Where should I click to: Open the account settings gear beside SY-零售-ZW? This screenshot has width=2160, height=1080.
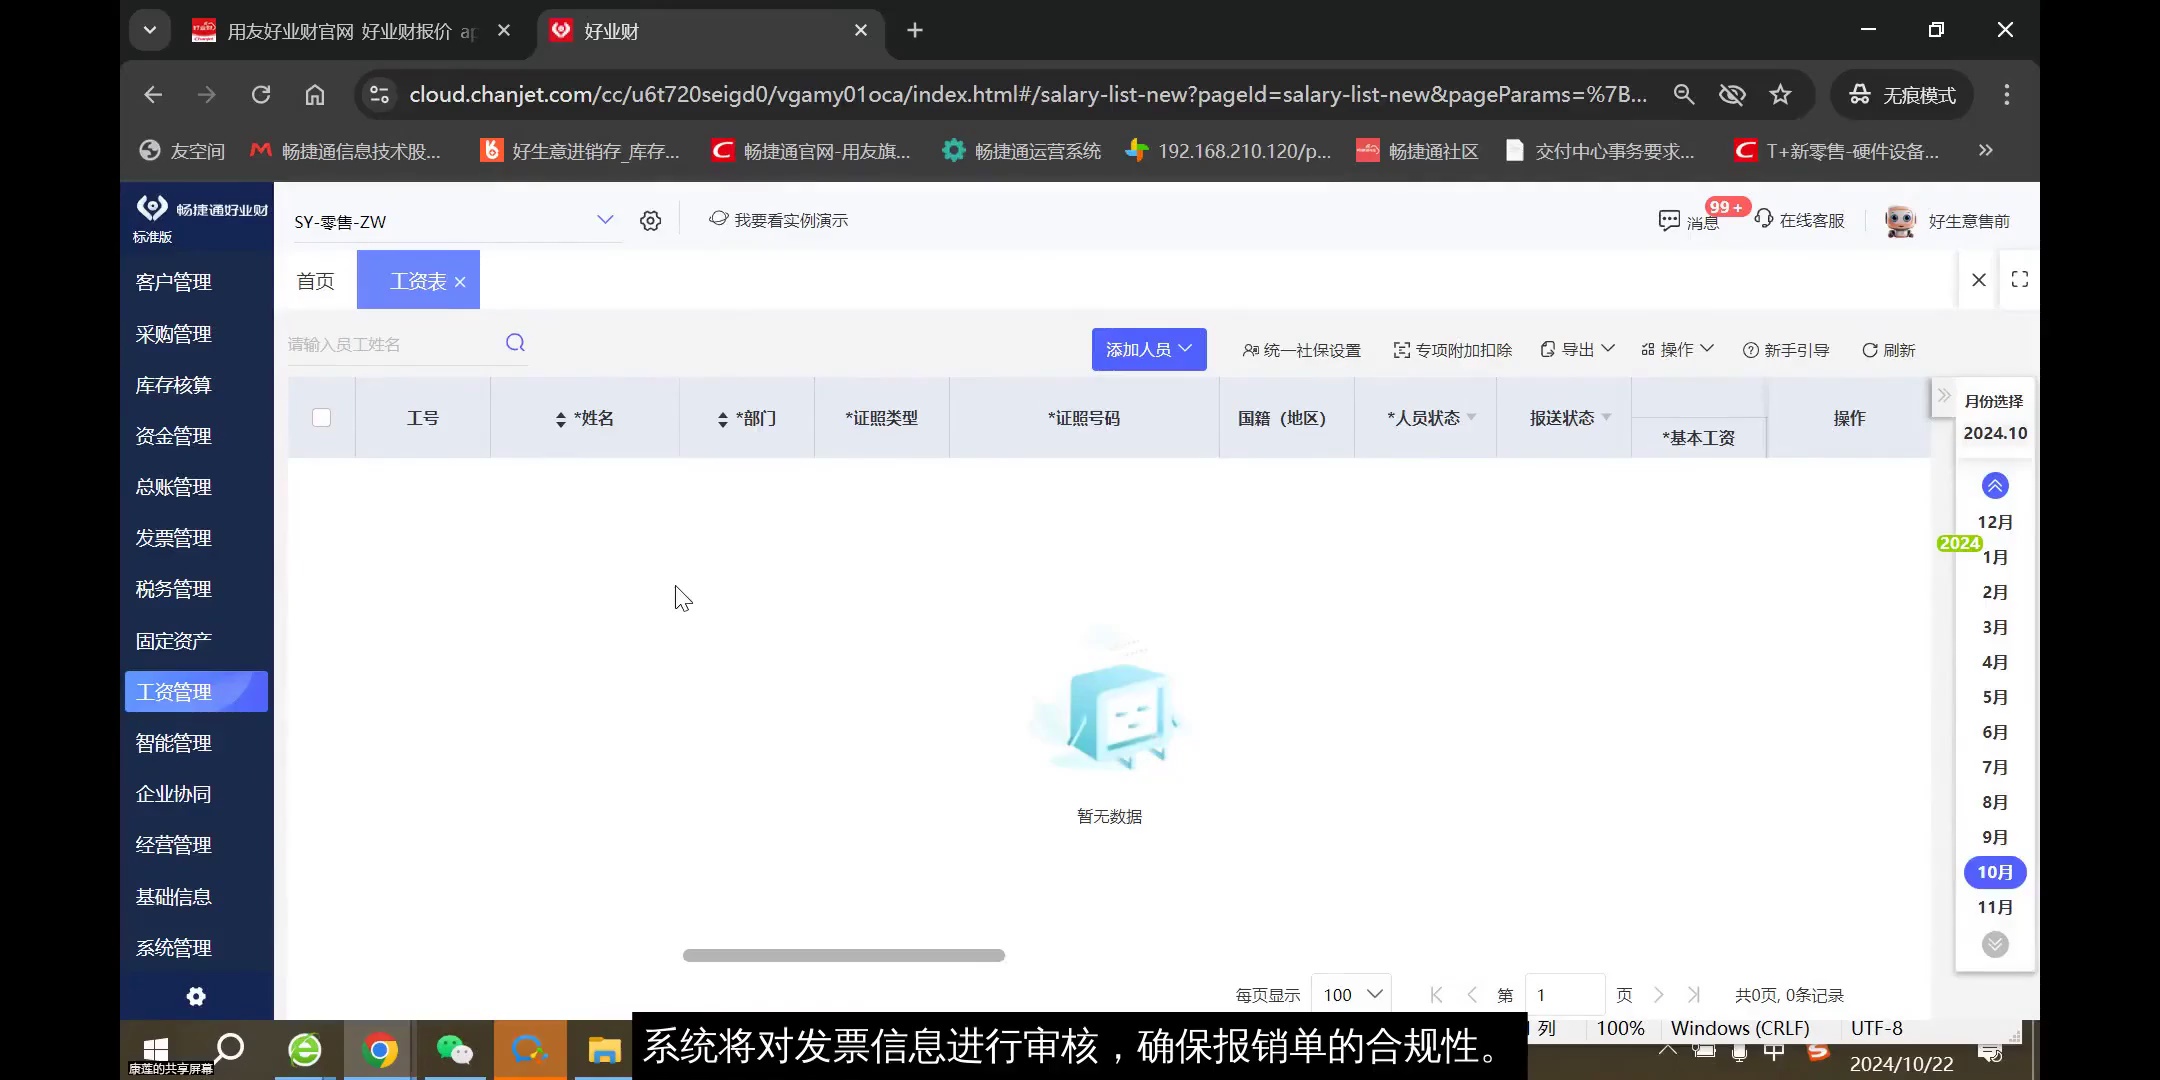pos(650,220)
